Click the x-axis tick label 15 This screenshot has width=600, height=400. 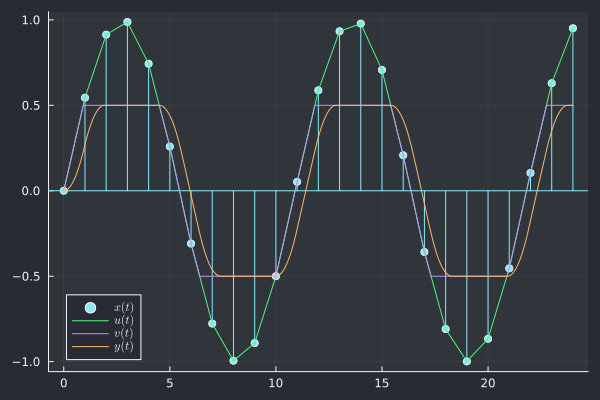tap(382, 383)
